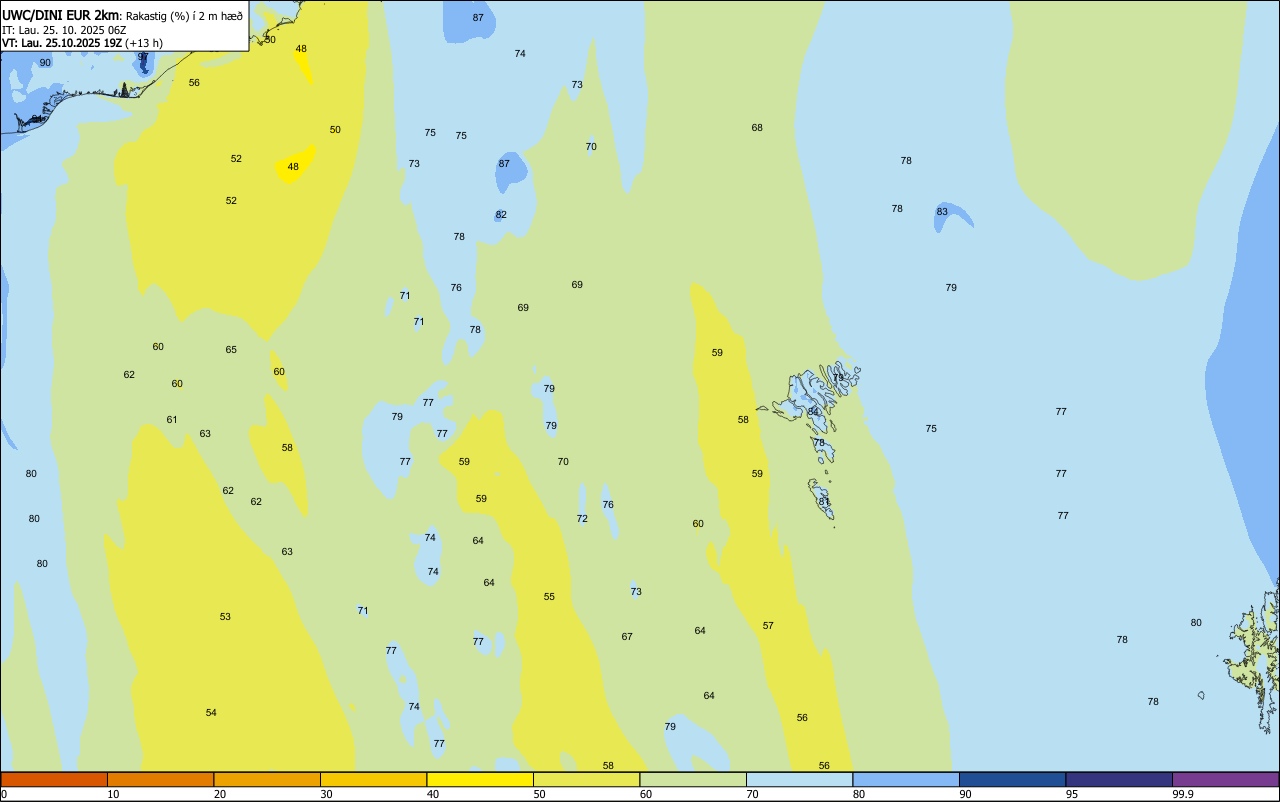Click the 10–20 orange legend swatch
1280x802 pixels.
(x=160, y=779)
